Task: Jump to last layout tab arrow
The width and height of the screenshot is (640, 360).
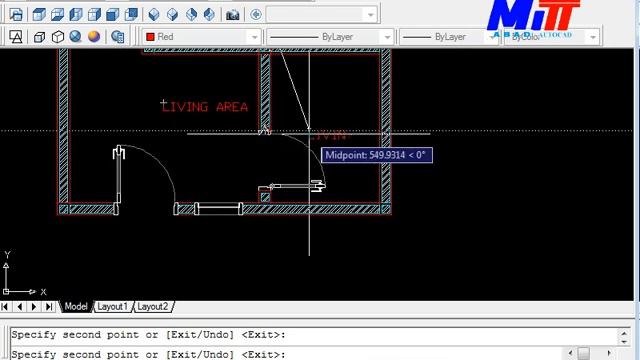Action: pos(49,307)
